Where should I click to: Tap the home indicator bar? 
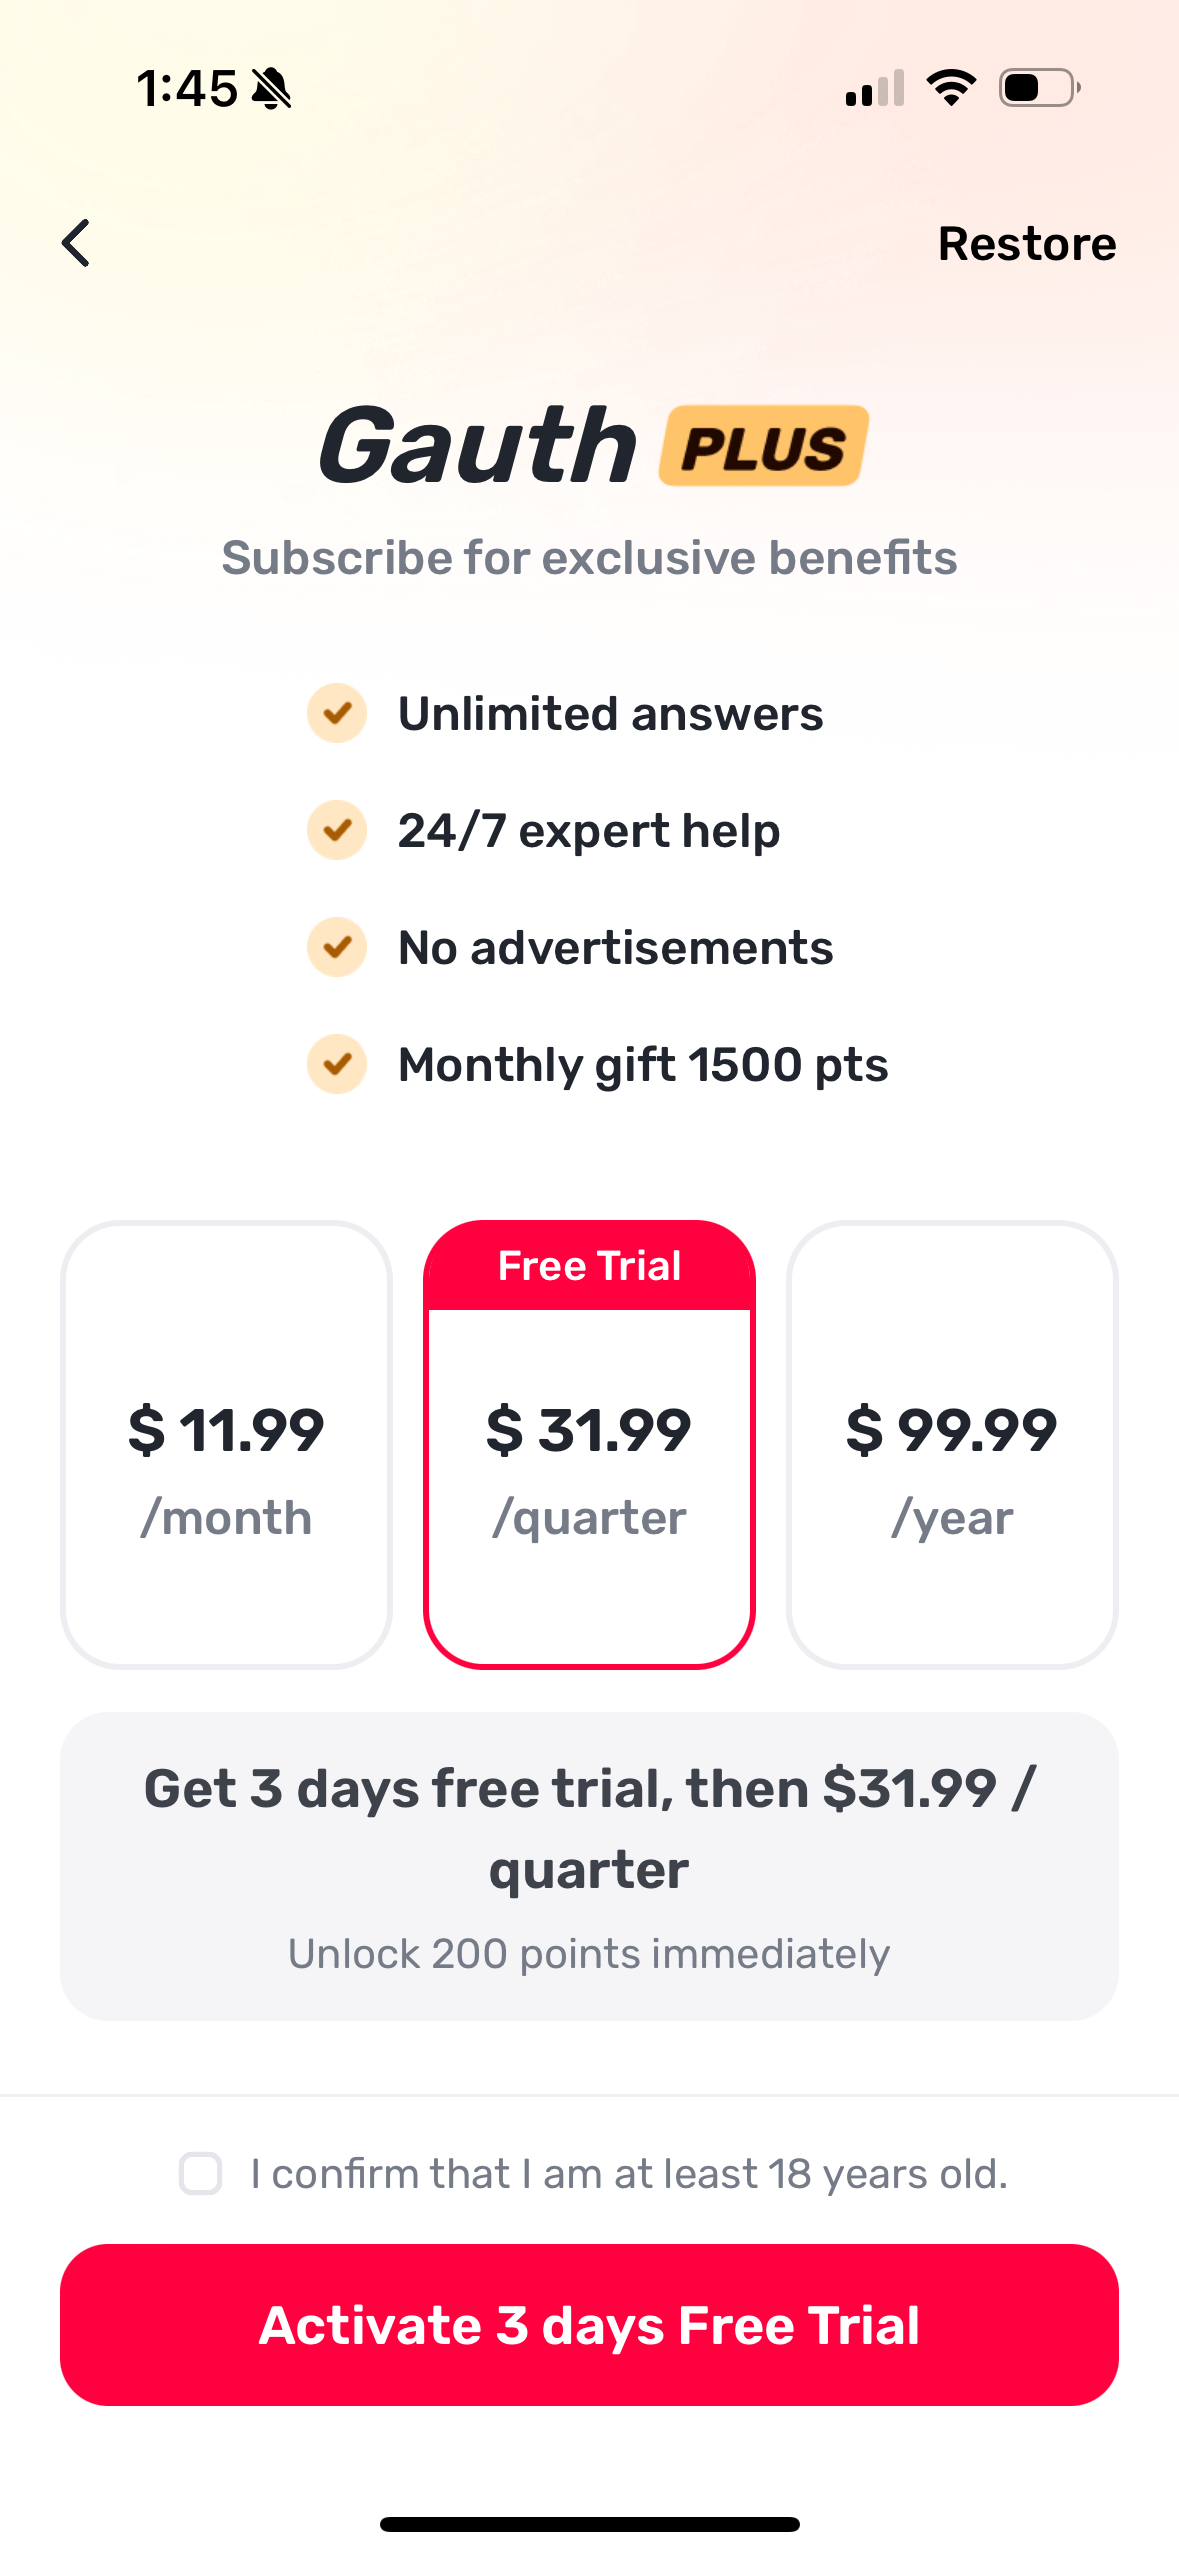pyautogui.click(x=589, y=2524)
